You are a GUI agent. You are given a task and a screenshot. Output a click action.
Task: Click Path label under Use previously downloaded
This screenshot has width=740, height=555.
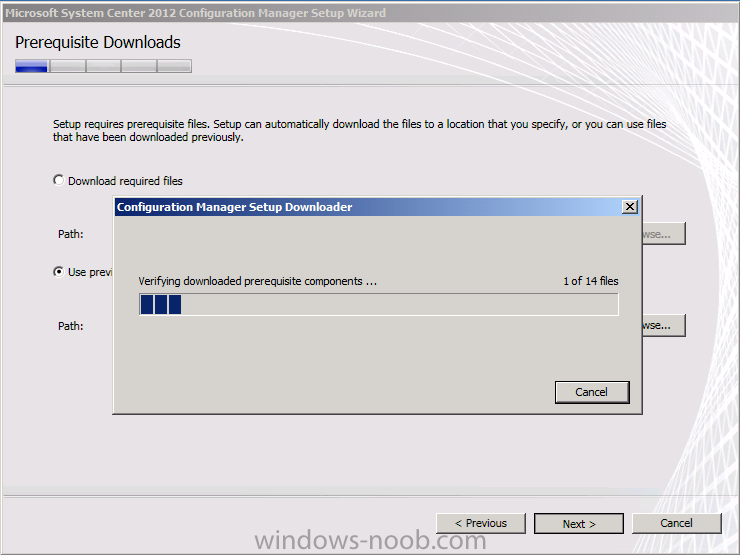(70, 326)
